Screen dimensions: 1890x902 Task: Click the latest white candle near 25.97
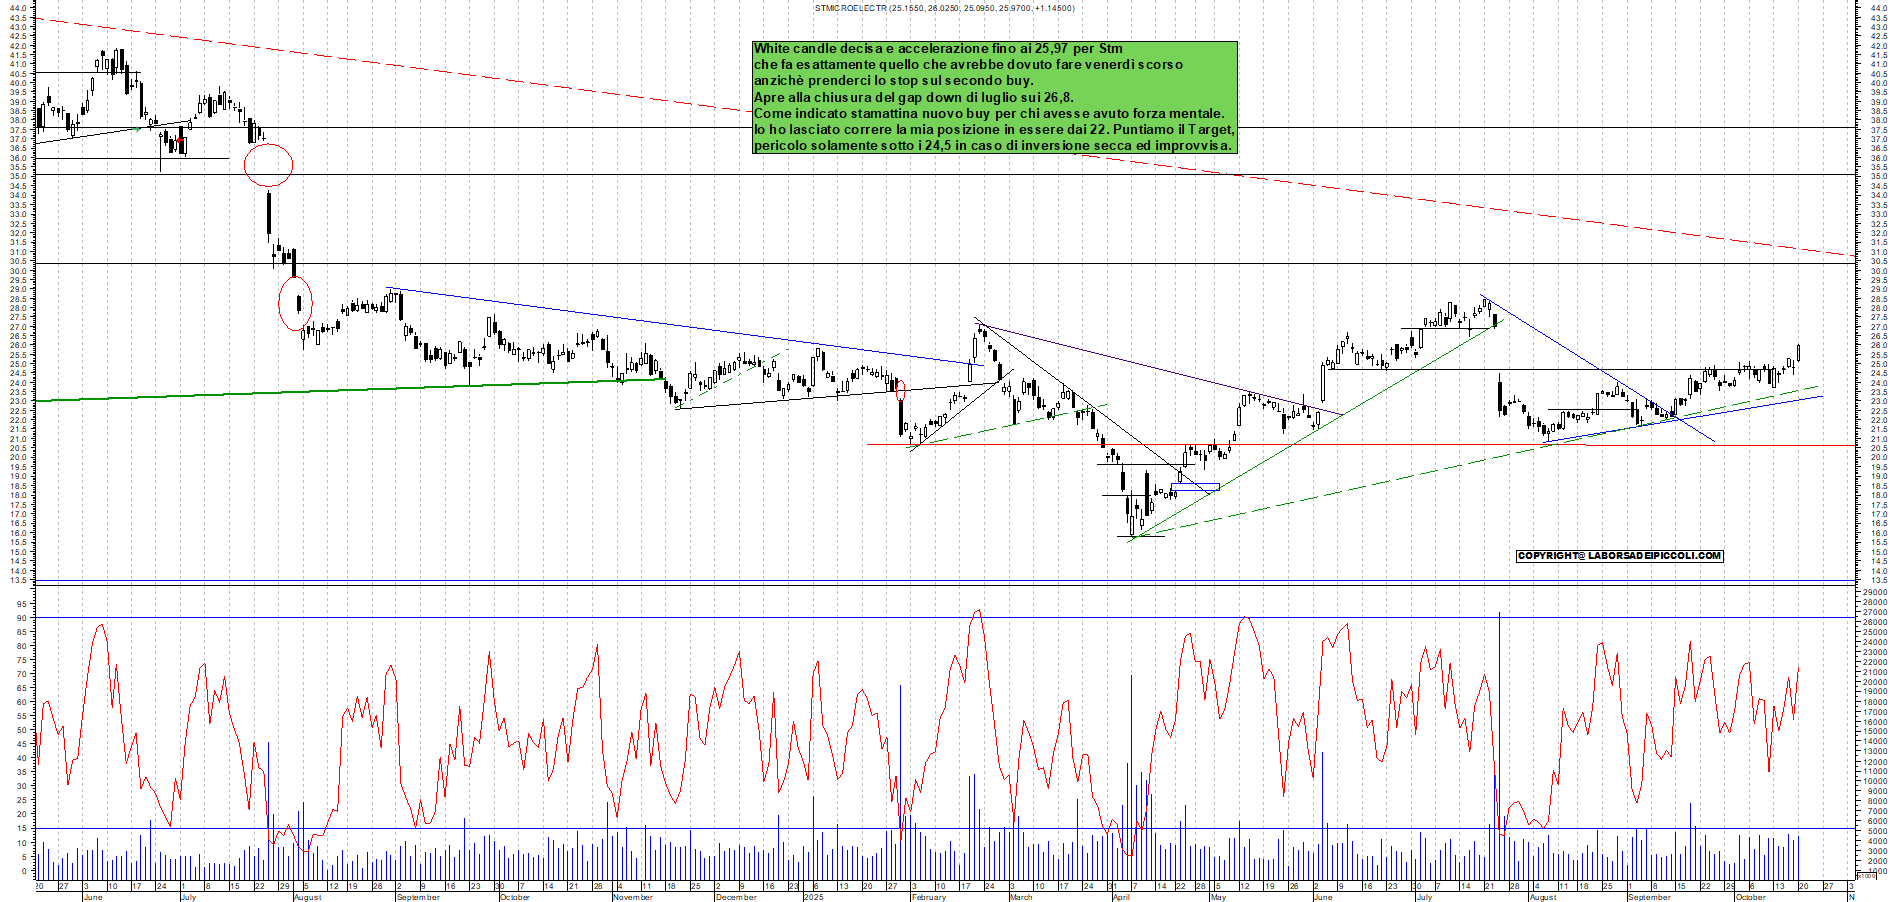point(1798,352)
